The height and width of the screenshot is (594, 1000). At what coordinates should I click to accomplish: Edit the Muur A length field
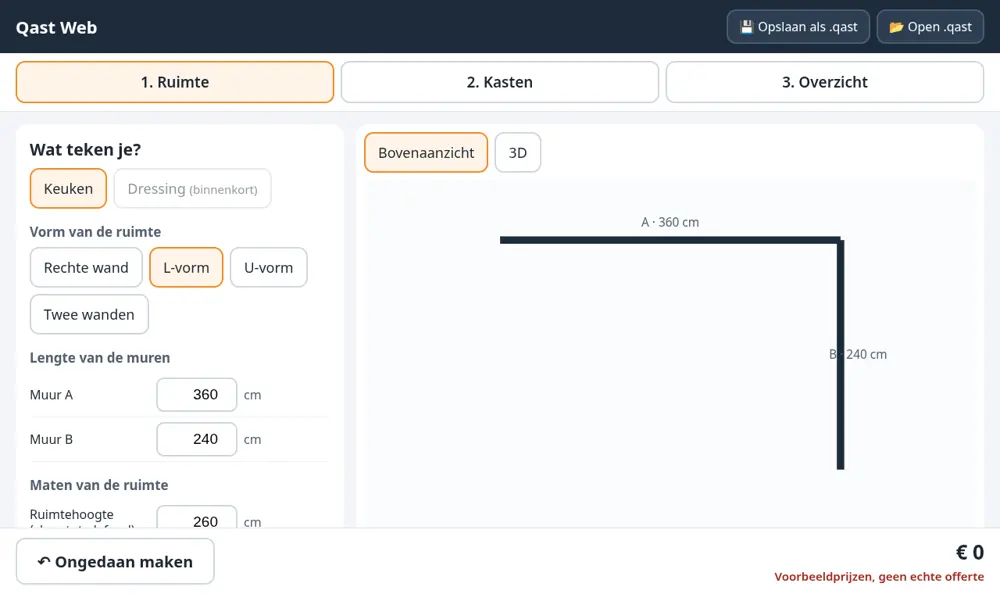coord(196,394)
